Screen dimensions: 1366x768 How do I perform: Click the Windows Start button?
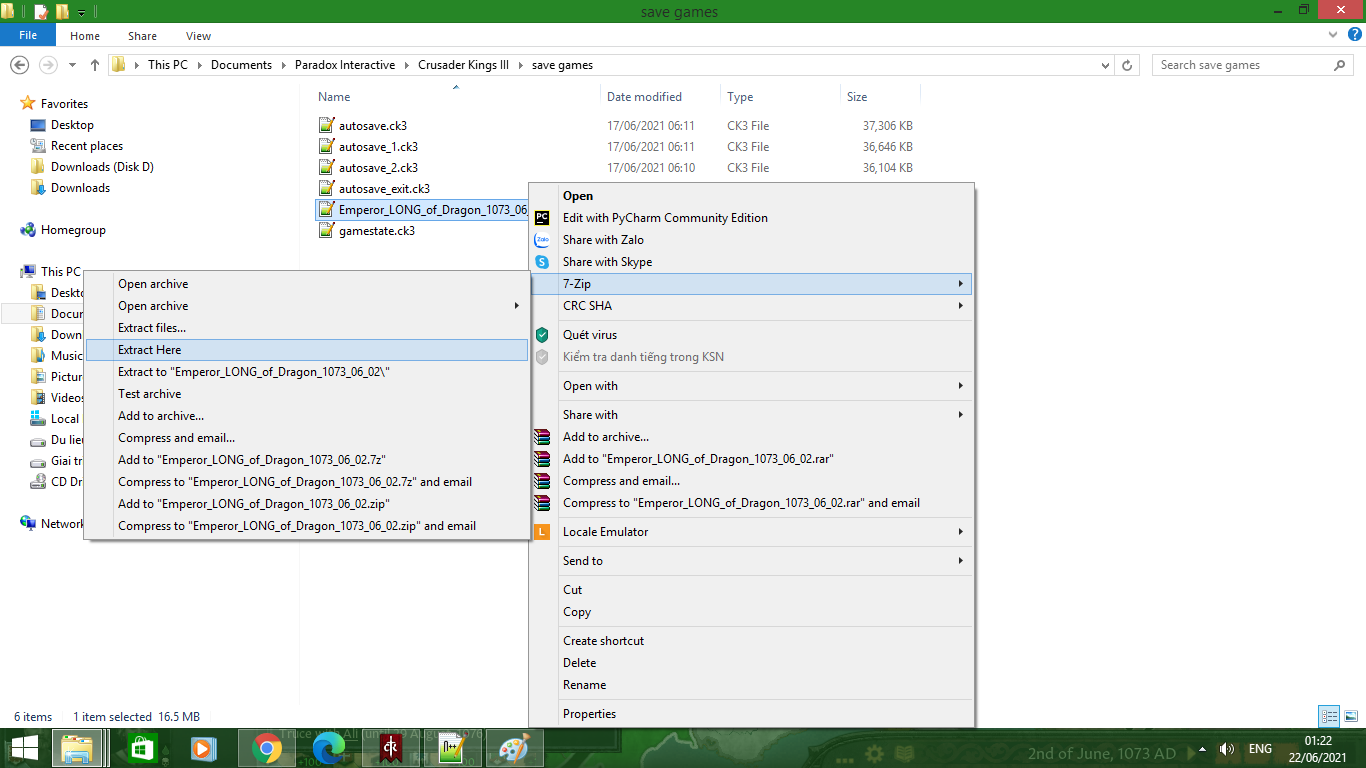[x=24, y=748]
